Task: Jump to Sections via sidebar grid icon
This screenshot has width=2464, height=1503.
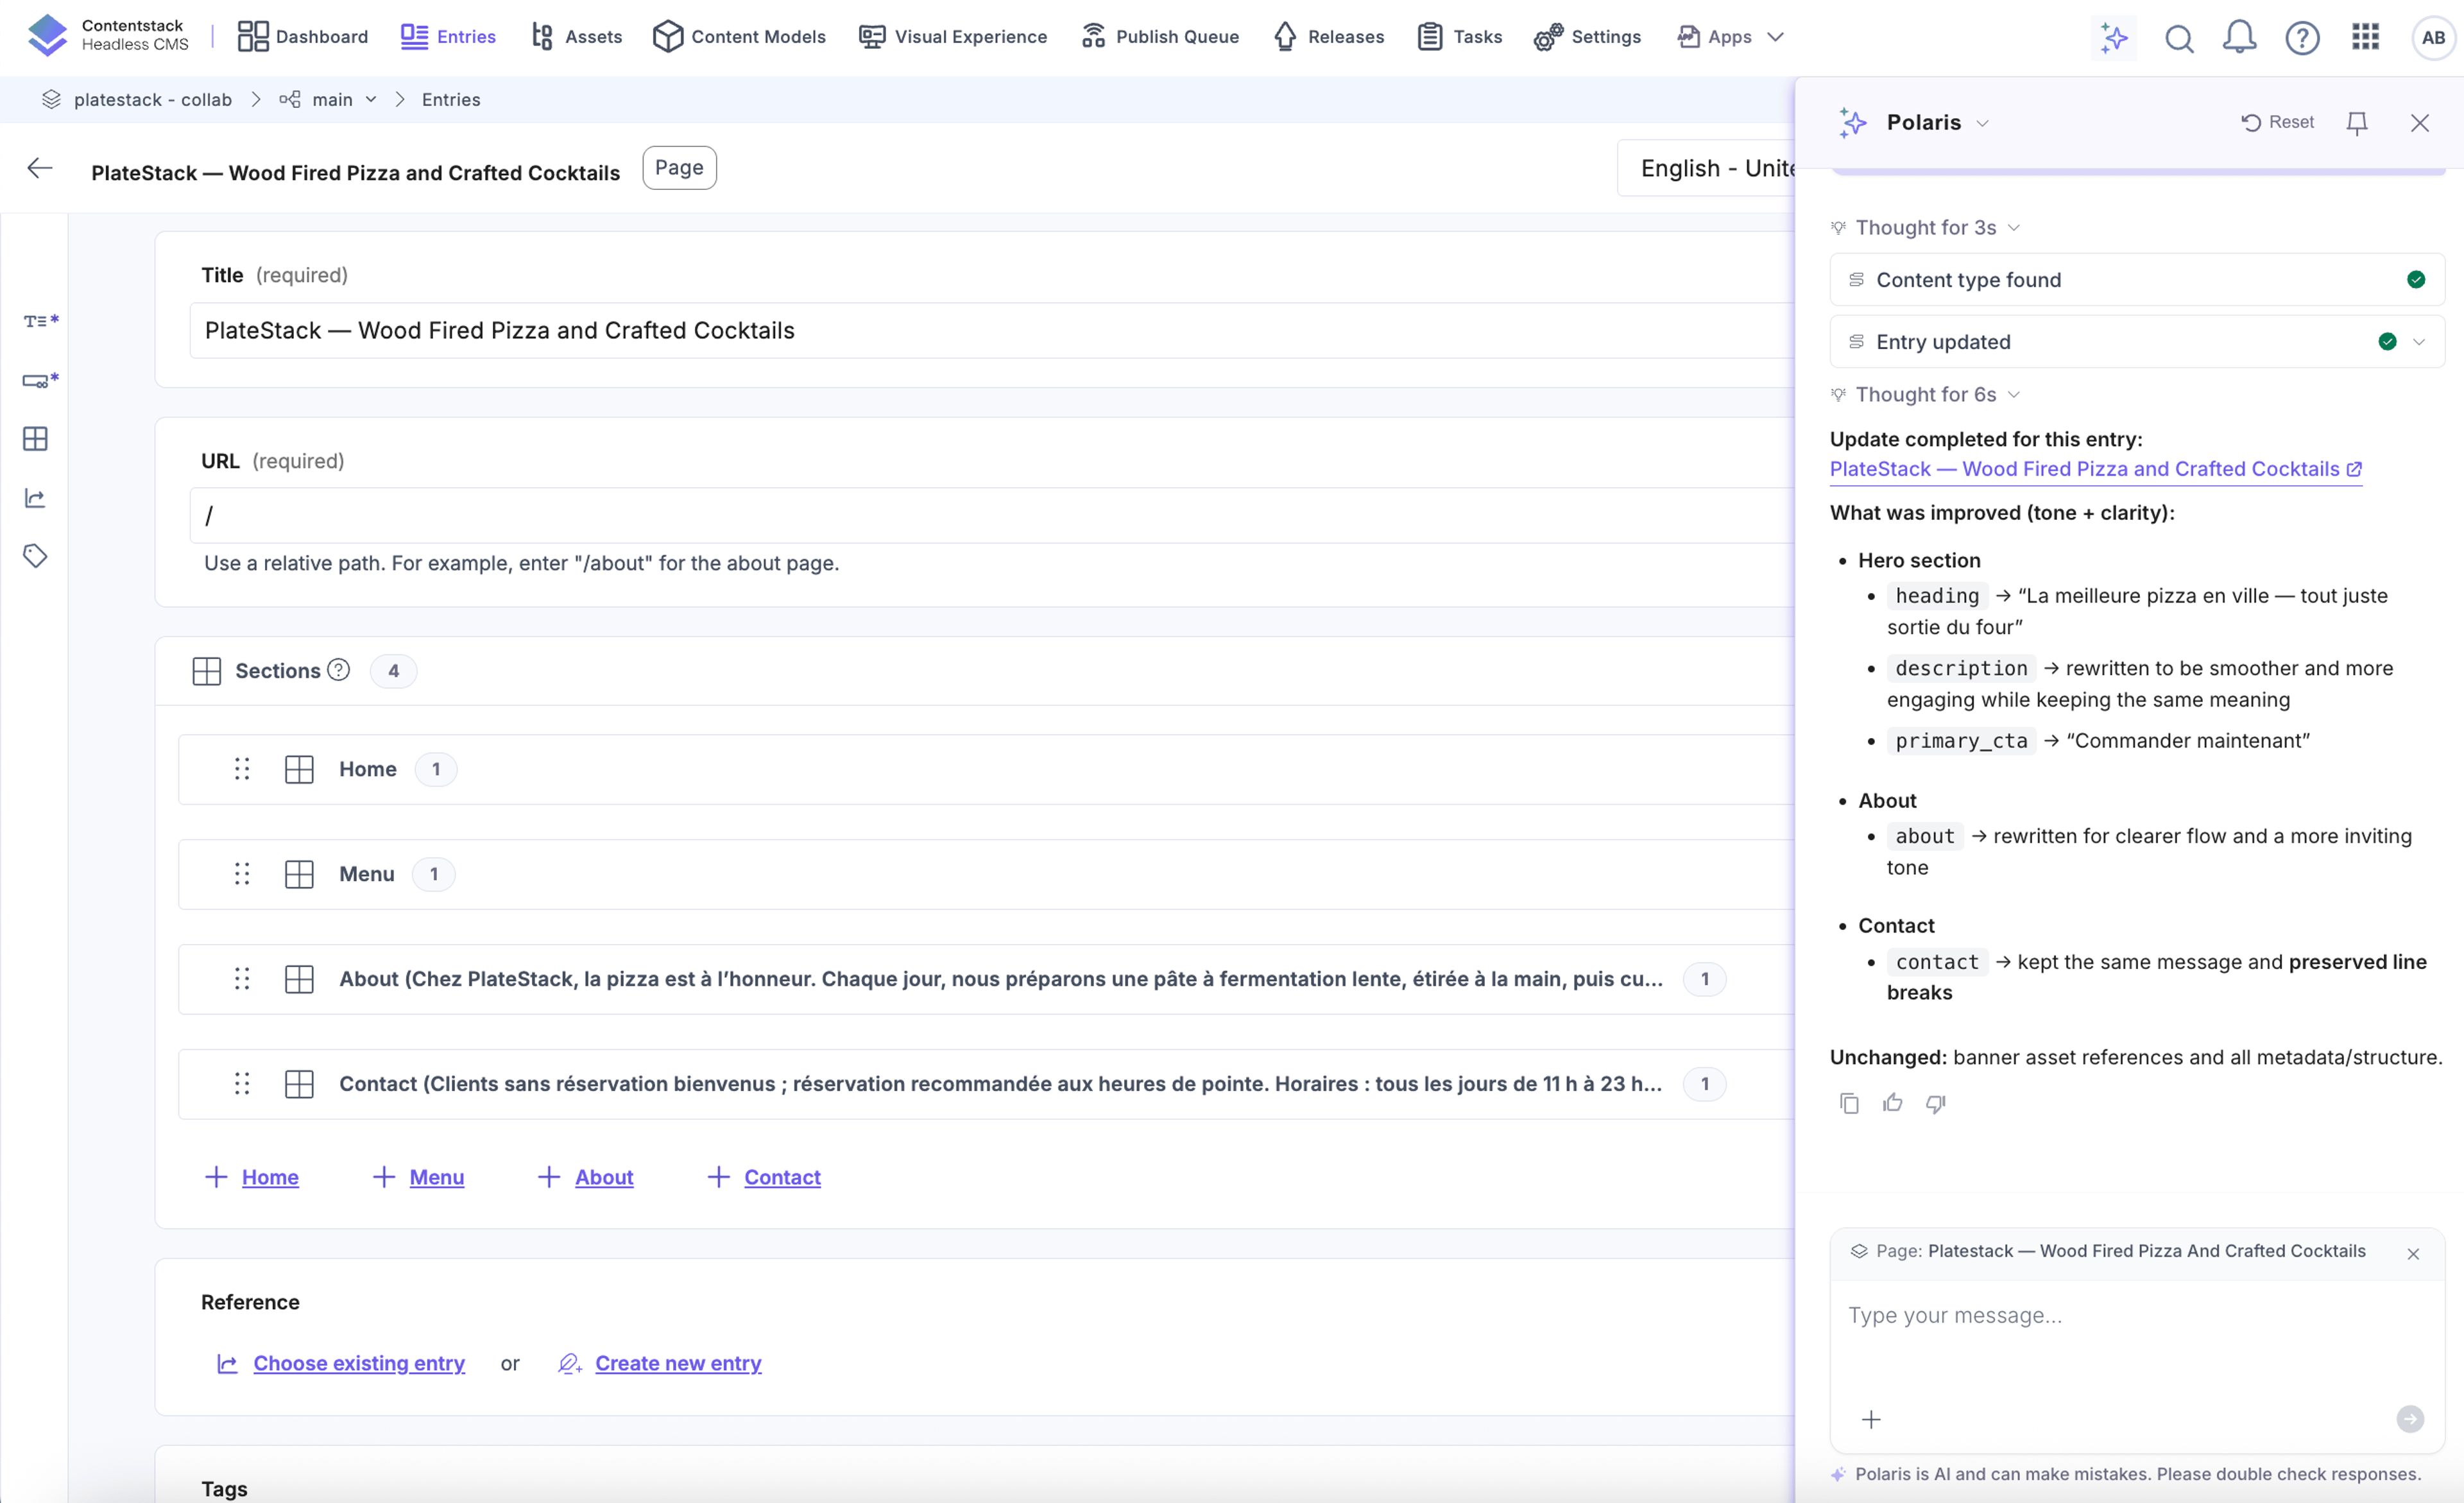Action: pos(35,438)
